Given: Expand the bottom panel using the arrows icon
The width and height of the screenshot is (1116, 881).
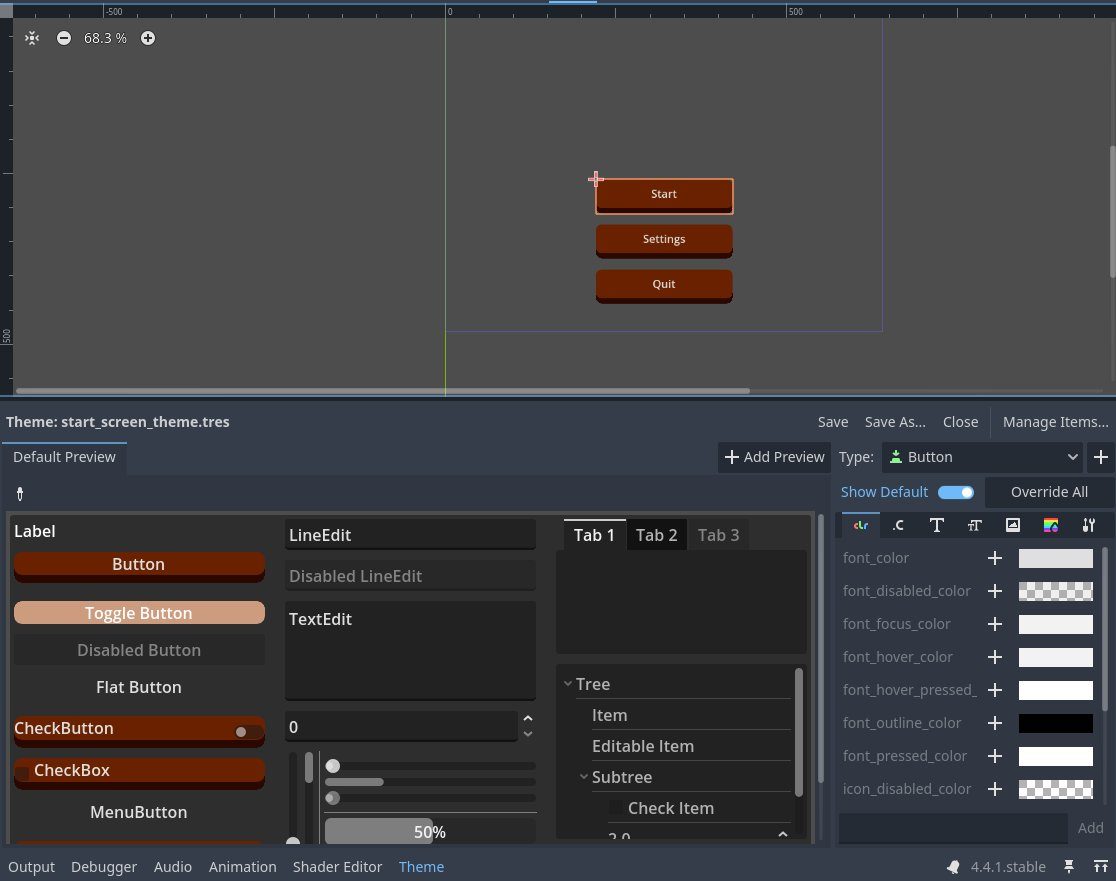Looking at the screenshot, I should (x=1100, y=866).
